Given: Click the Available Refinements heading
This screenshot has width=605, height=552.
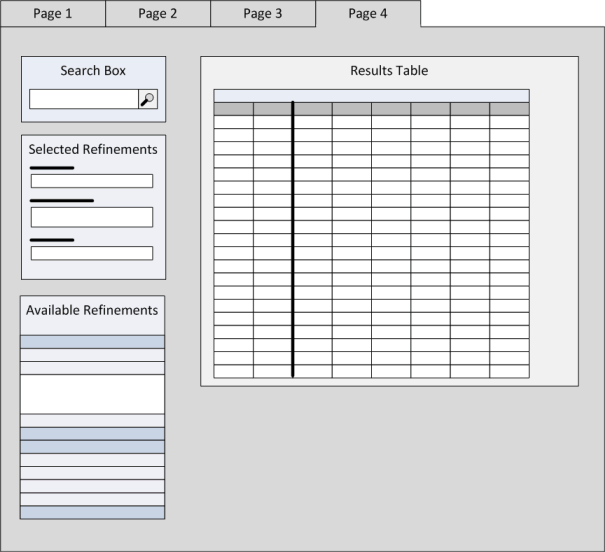Looking at the screenshot, I should pos(92,310).
